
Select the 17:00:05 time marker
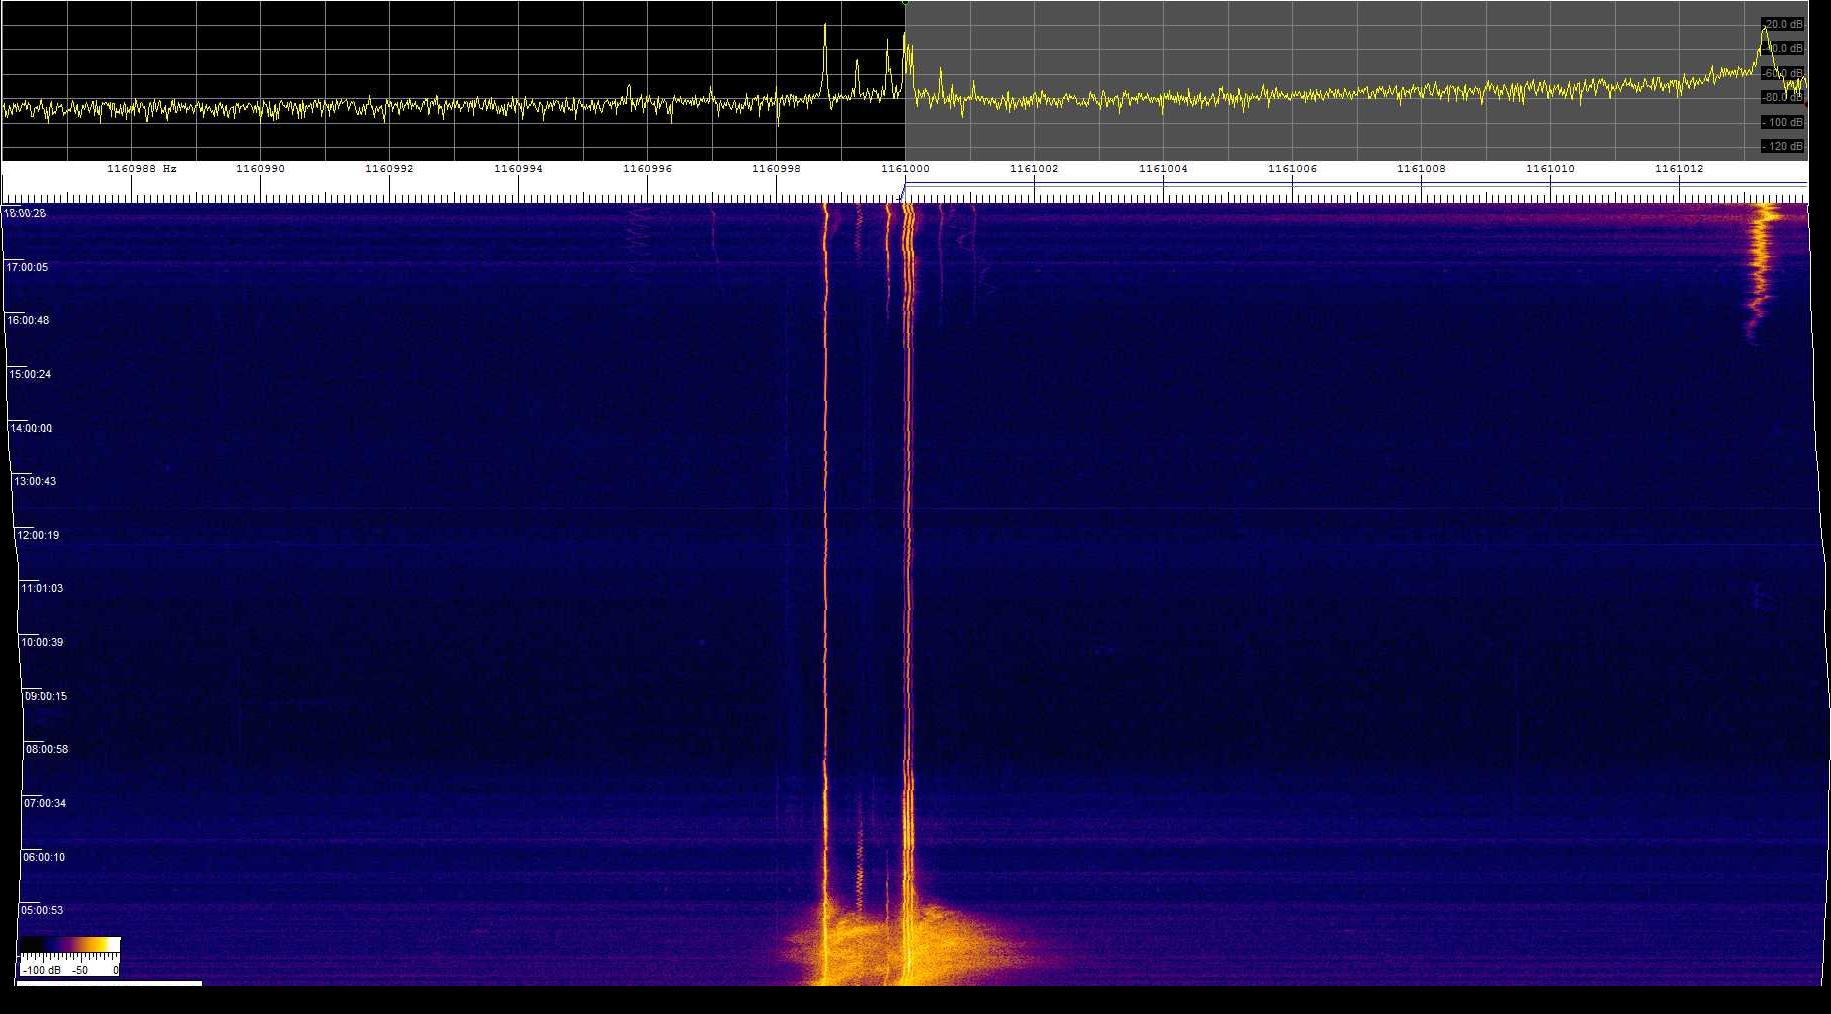27,267
